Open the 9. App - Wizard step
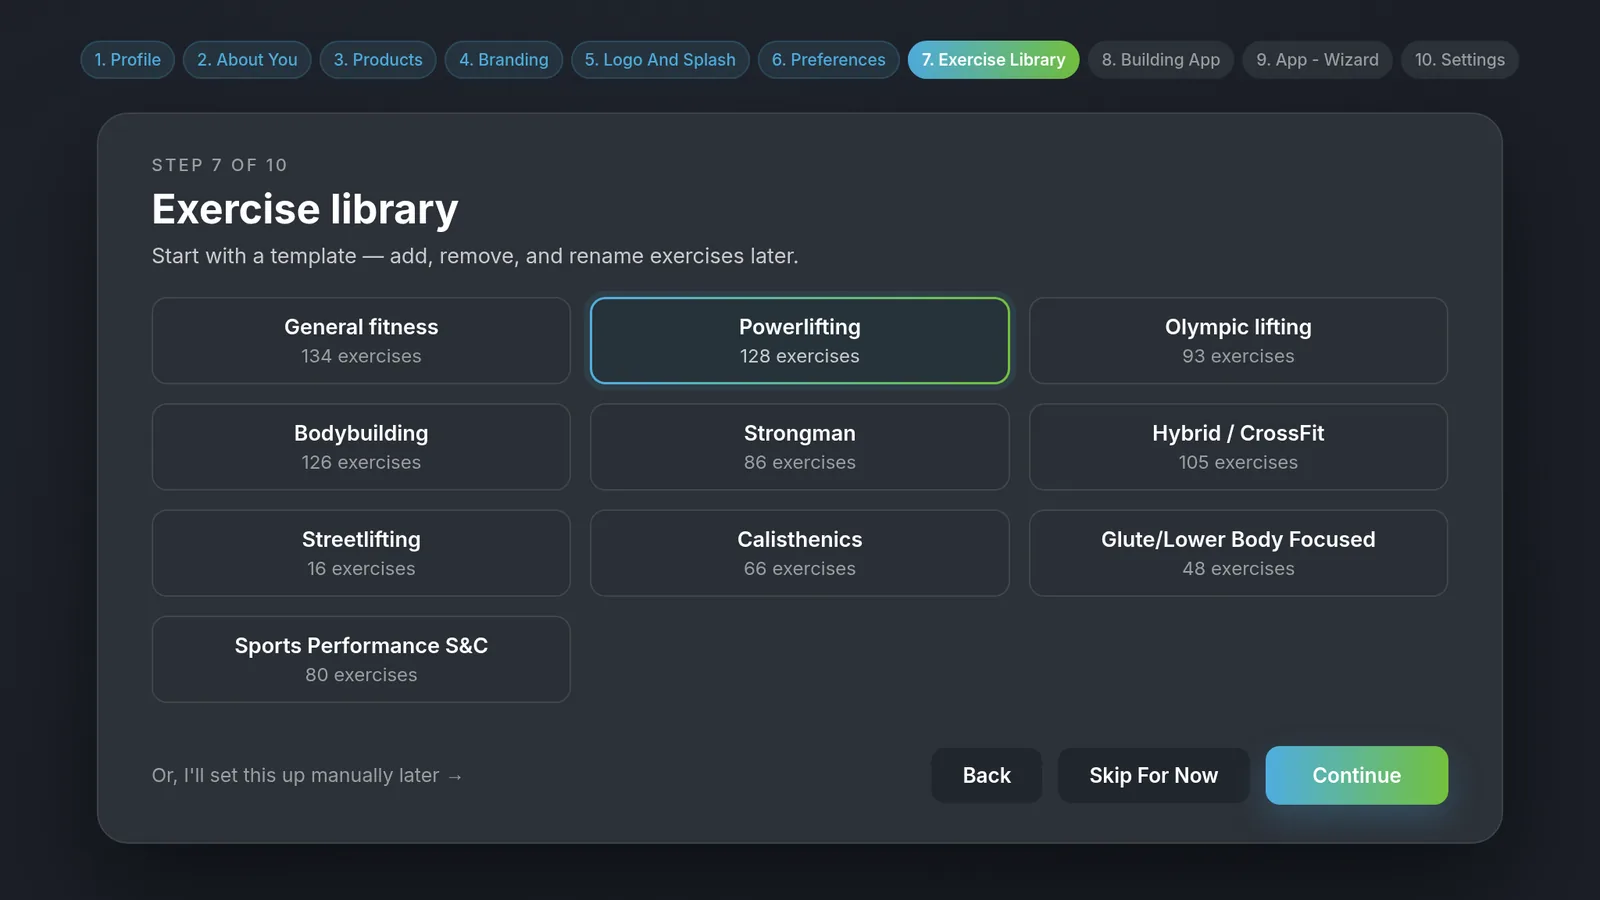The height and width of the screenshot is (900, 1600). pyautogui.click(x=1317, y=60)
